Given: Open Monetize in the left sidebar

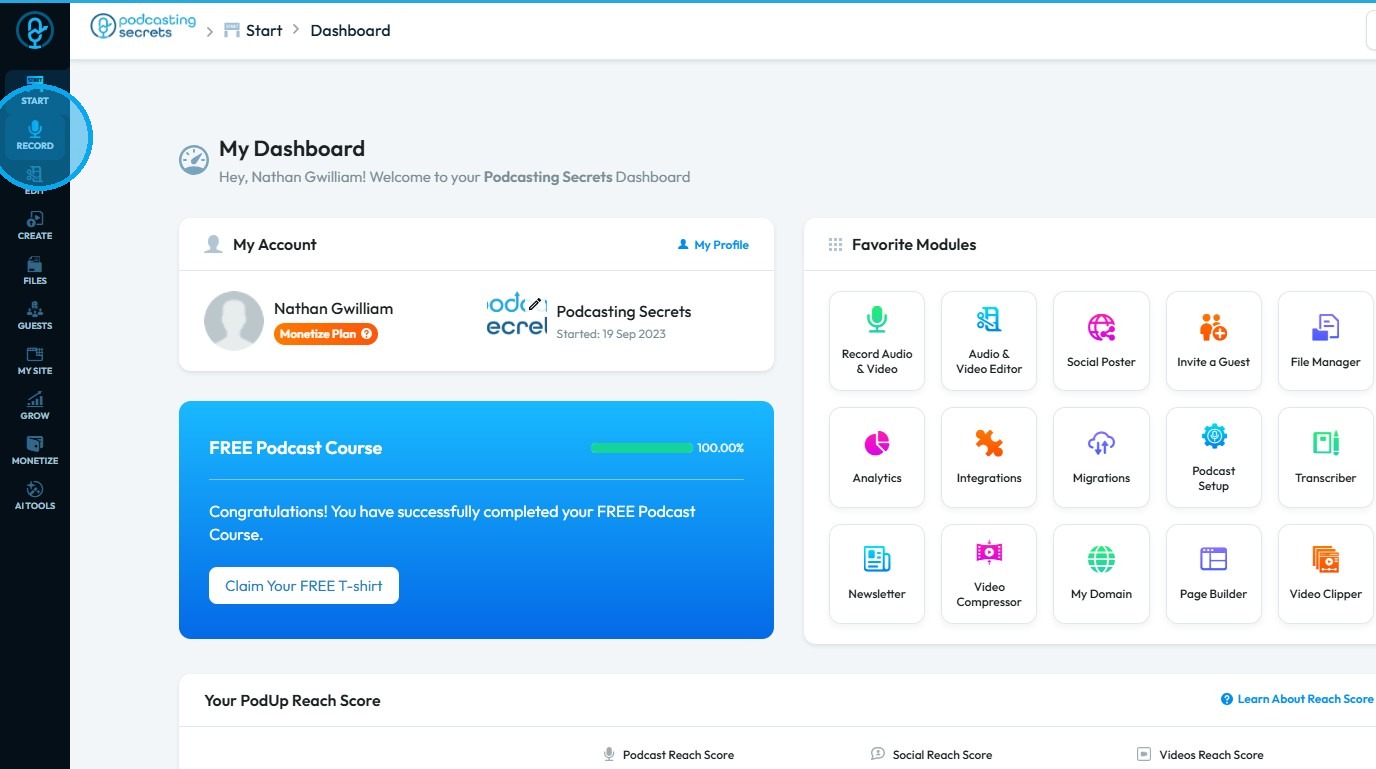Looking at the screenshot, I should tap(35, 451).
